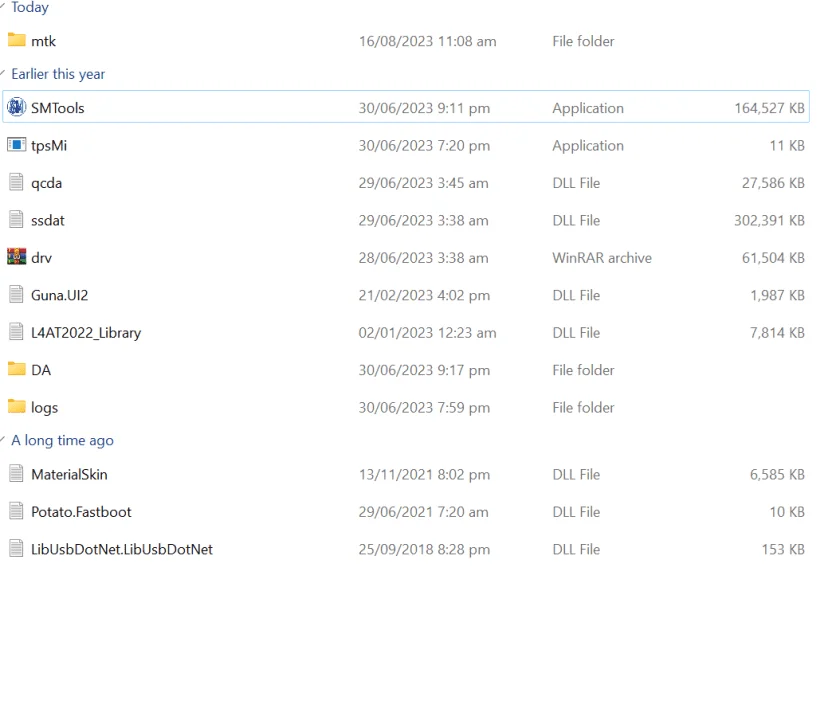Image resolution: width=836 pixels, height=720 pixels.
Task: Click the tpsMi application icon
Action: pyautogui.click(x=17, y=145)
